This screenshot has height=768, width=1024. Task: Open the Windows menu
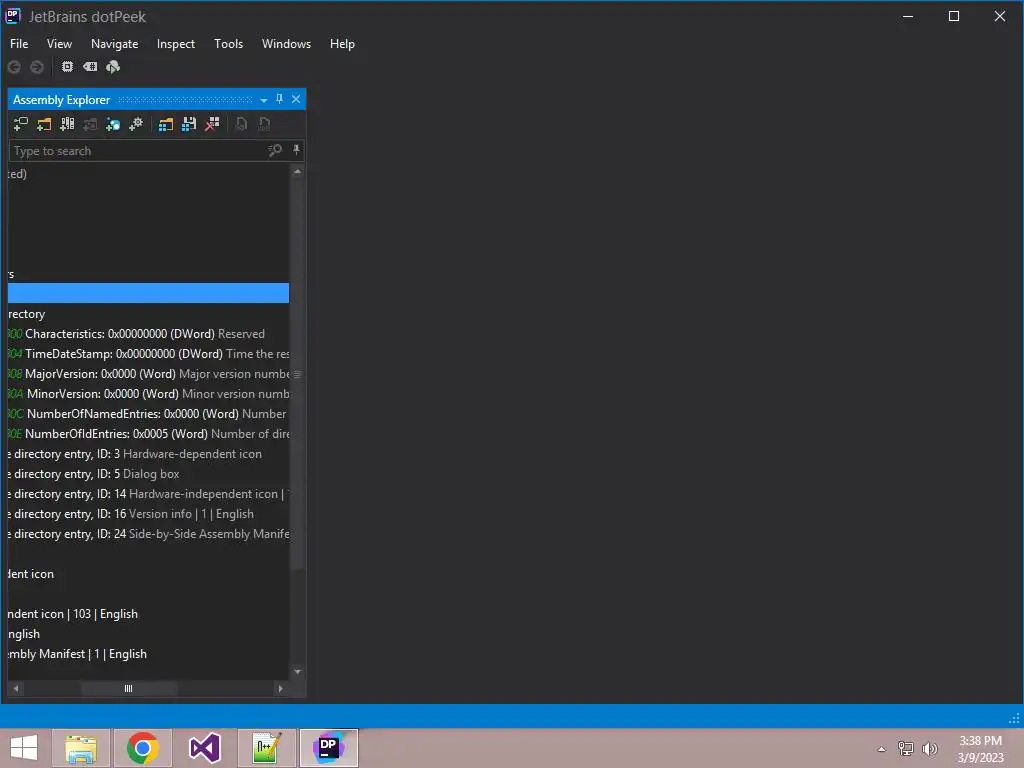286,44
